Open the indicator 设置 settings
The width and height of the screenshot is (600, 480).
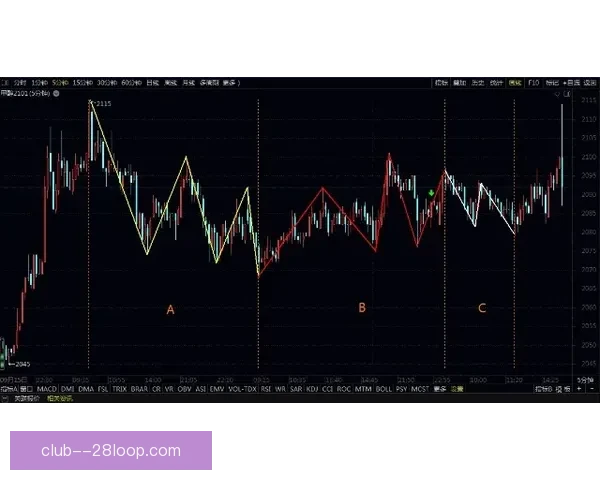click(x=457, y=389)
